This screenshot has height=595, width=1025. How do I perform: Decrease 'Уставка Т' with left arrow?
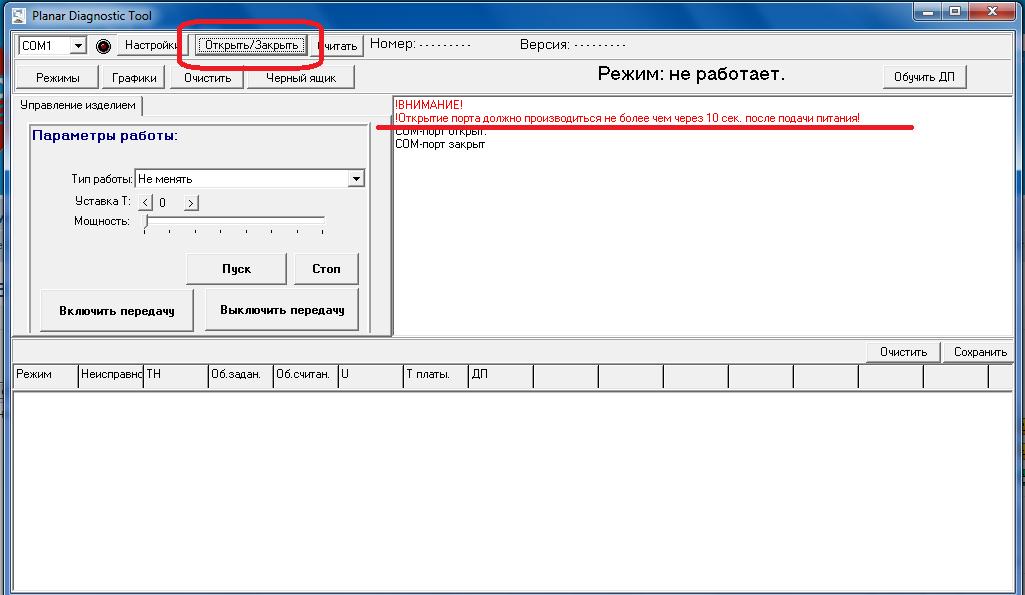click(146, 203)
